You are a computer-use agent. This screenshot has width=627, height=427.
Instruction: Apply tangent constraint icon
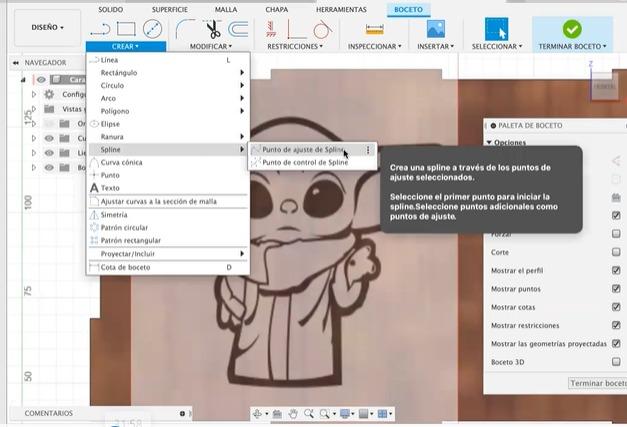click(322, 29)
